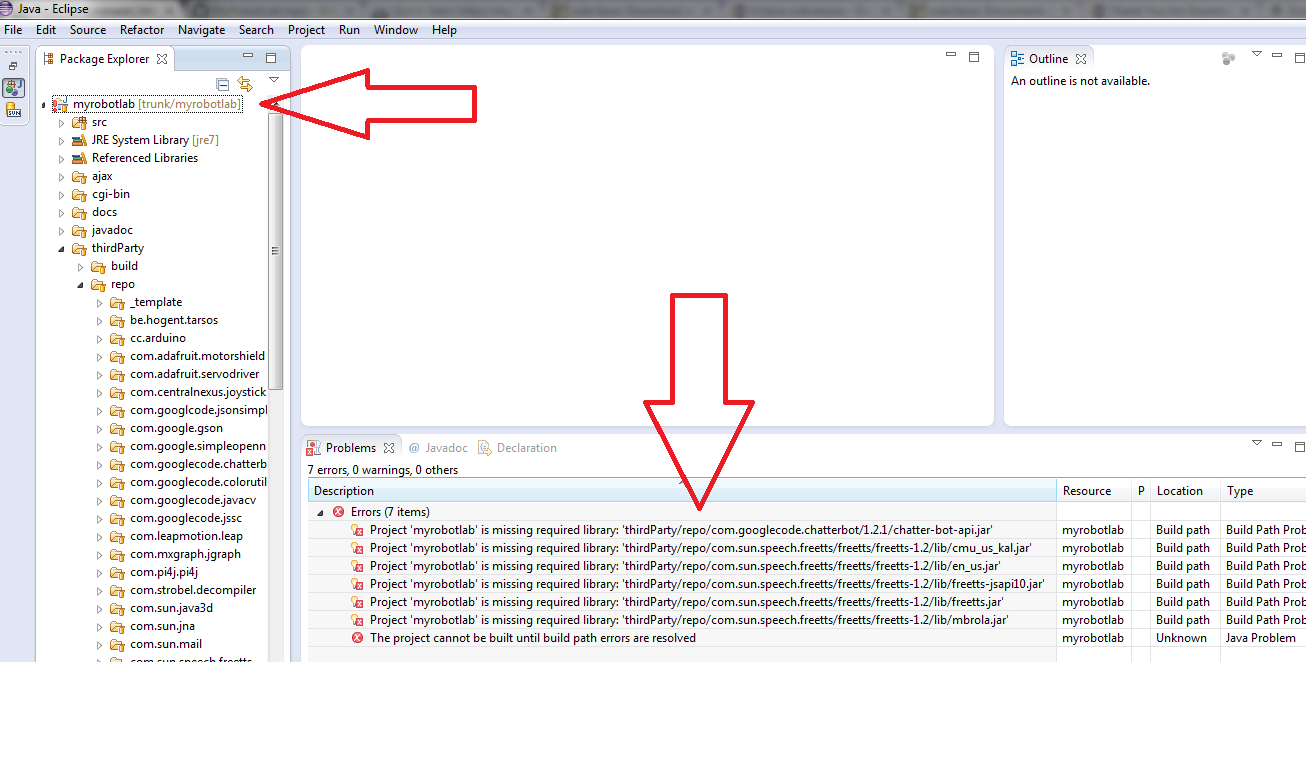Switch to the Javadoc tab
This screenshot has height=761, width=1306.
(x=438, y=448)
